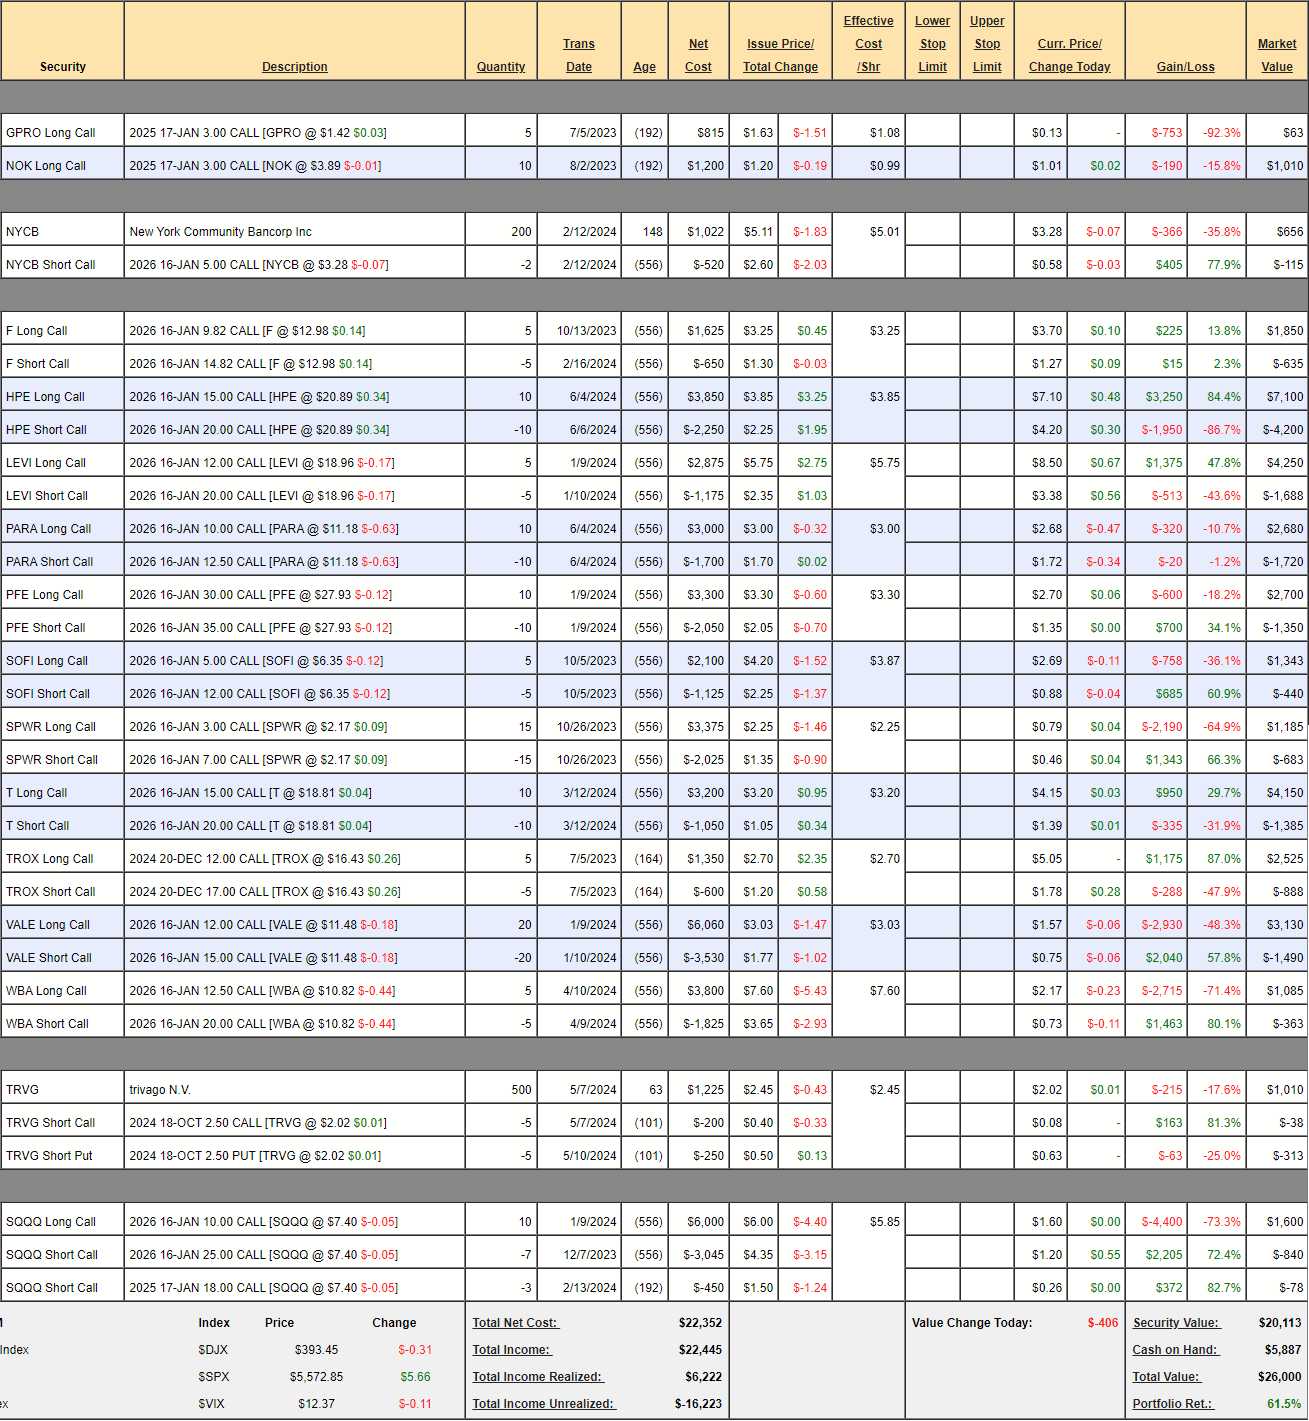Image resolution: width=1309 pixels, height=1421 pixels.
Task: Select the Trans Date column header
Action: pos(578,55)
